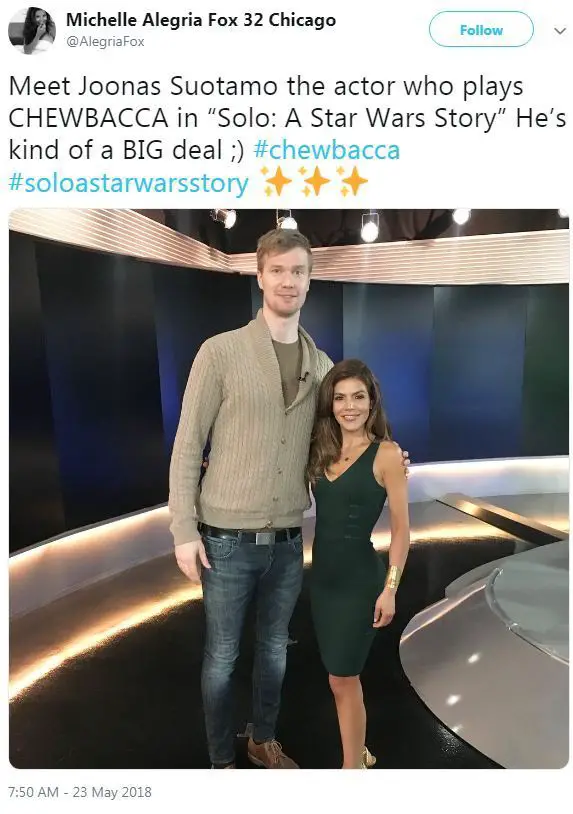Click the date 23 May 2018
This screenshot has height=814, width=573.
112,792
